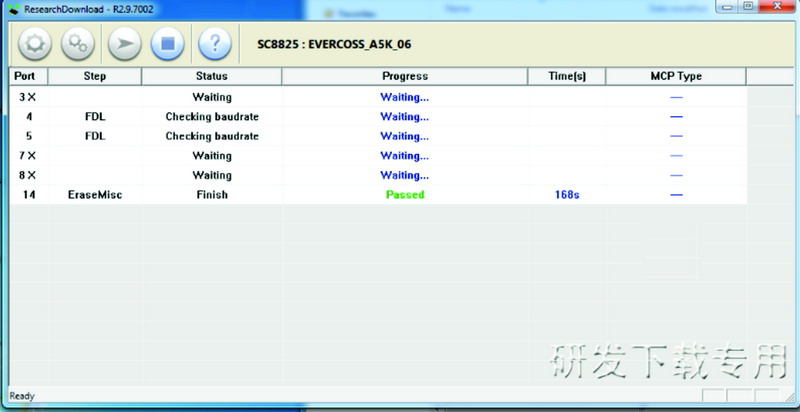Click the green Passed progress indicator

[x=404, y=195]
